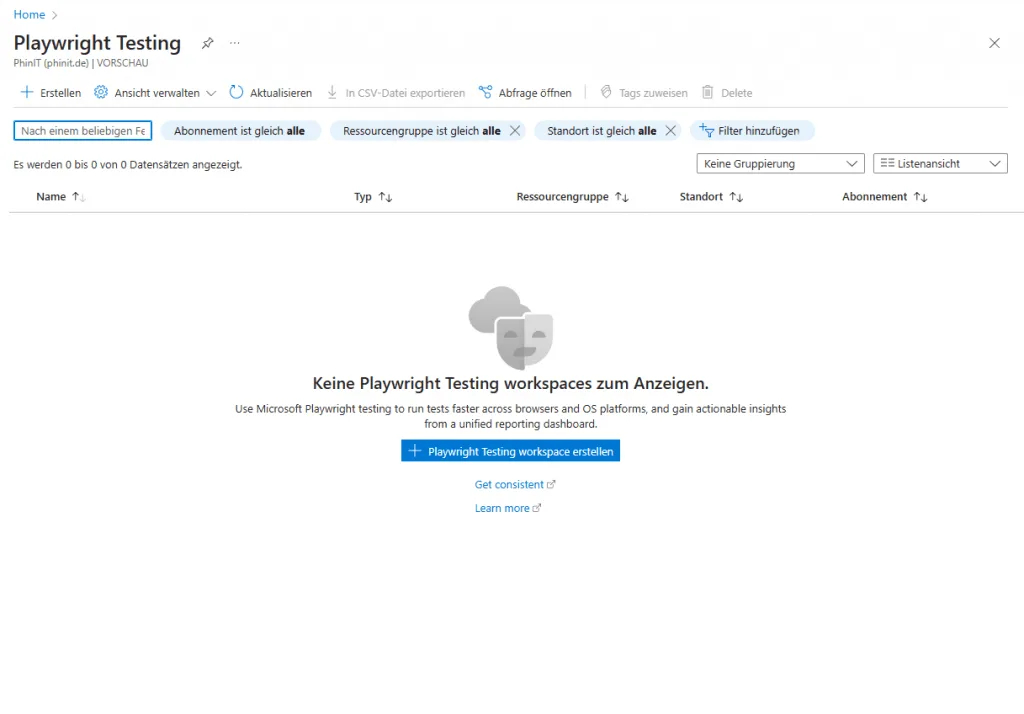Open the Abonnement ist gleich alle filter

[240, 131]
